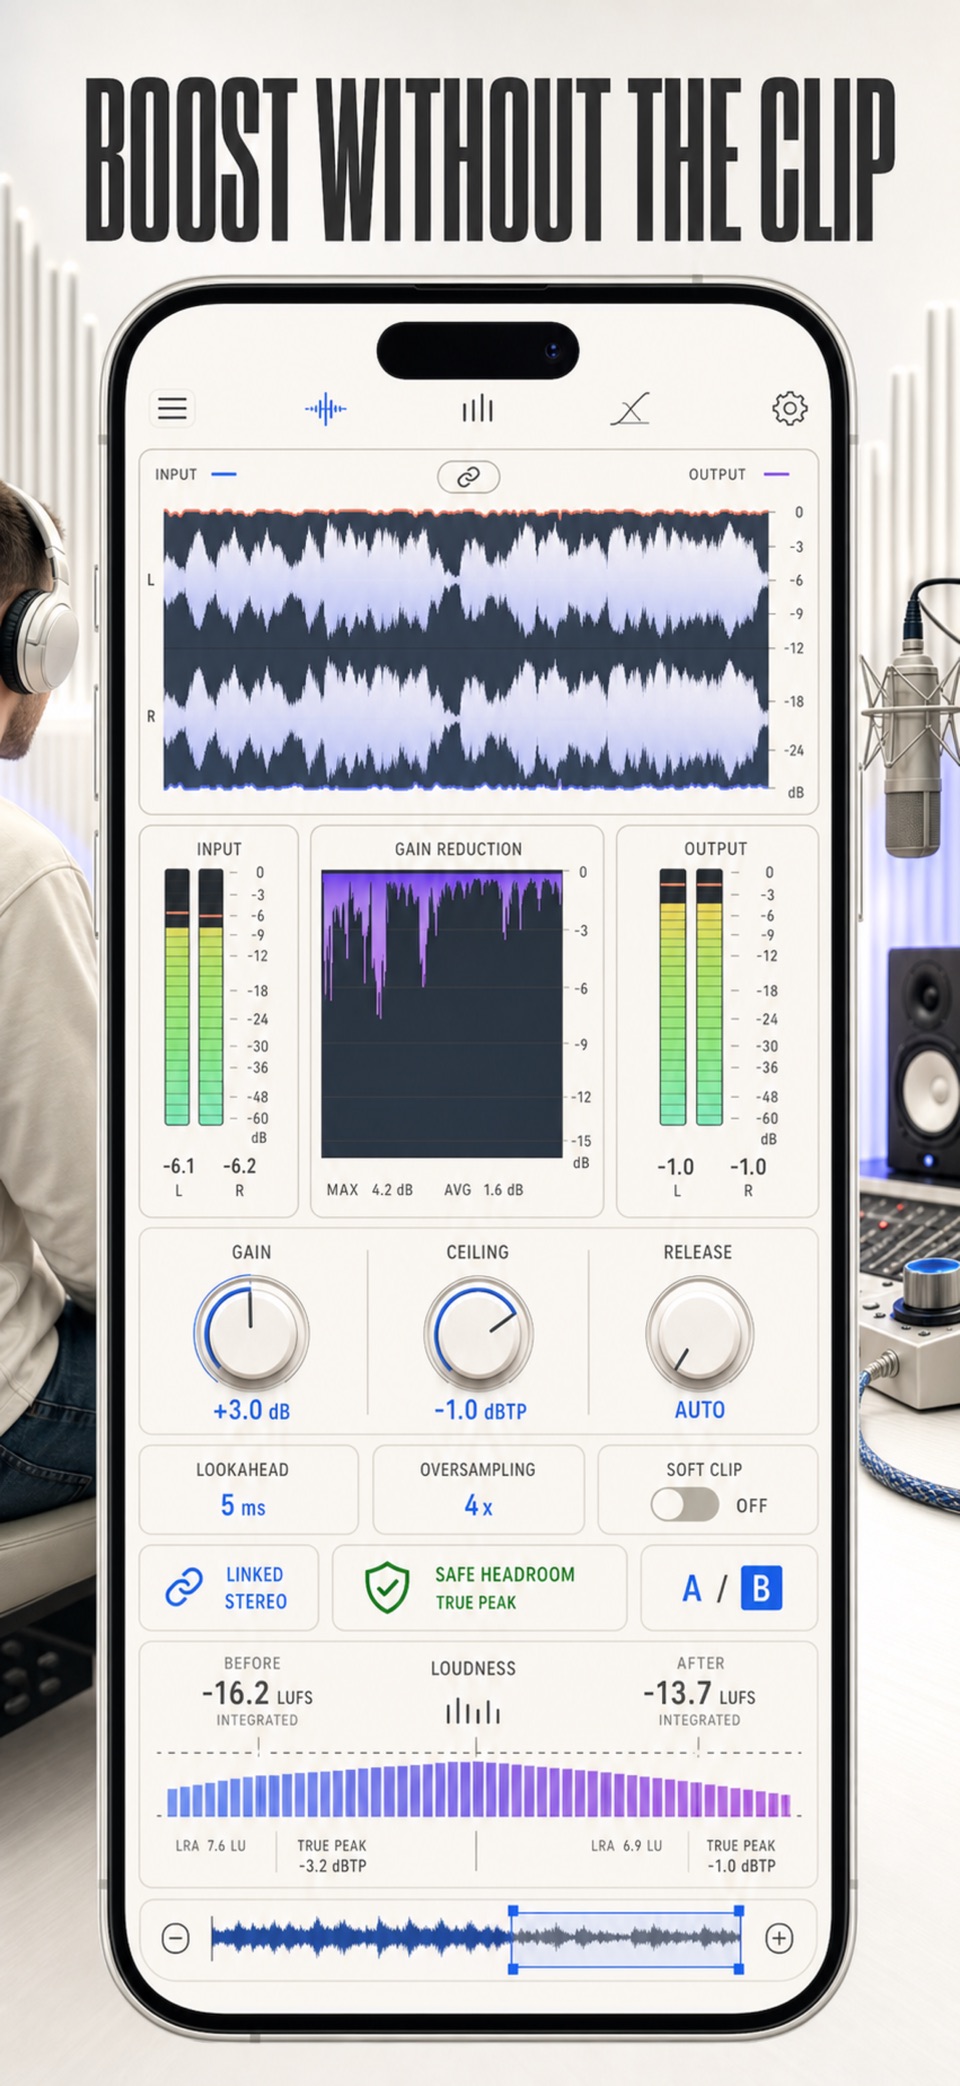Image resolution: width=960 pixels, height=2086 pixels.
Task: Open the transfer curve tab
Action: (x=631, y=408)
